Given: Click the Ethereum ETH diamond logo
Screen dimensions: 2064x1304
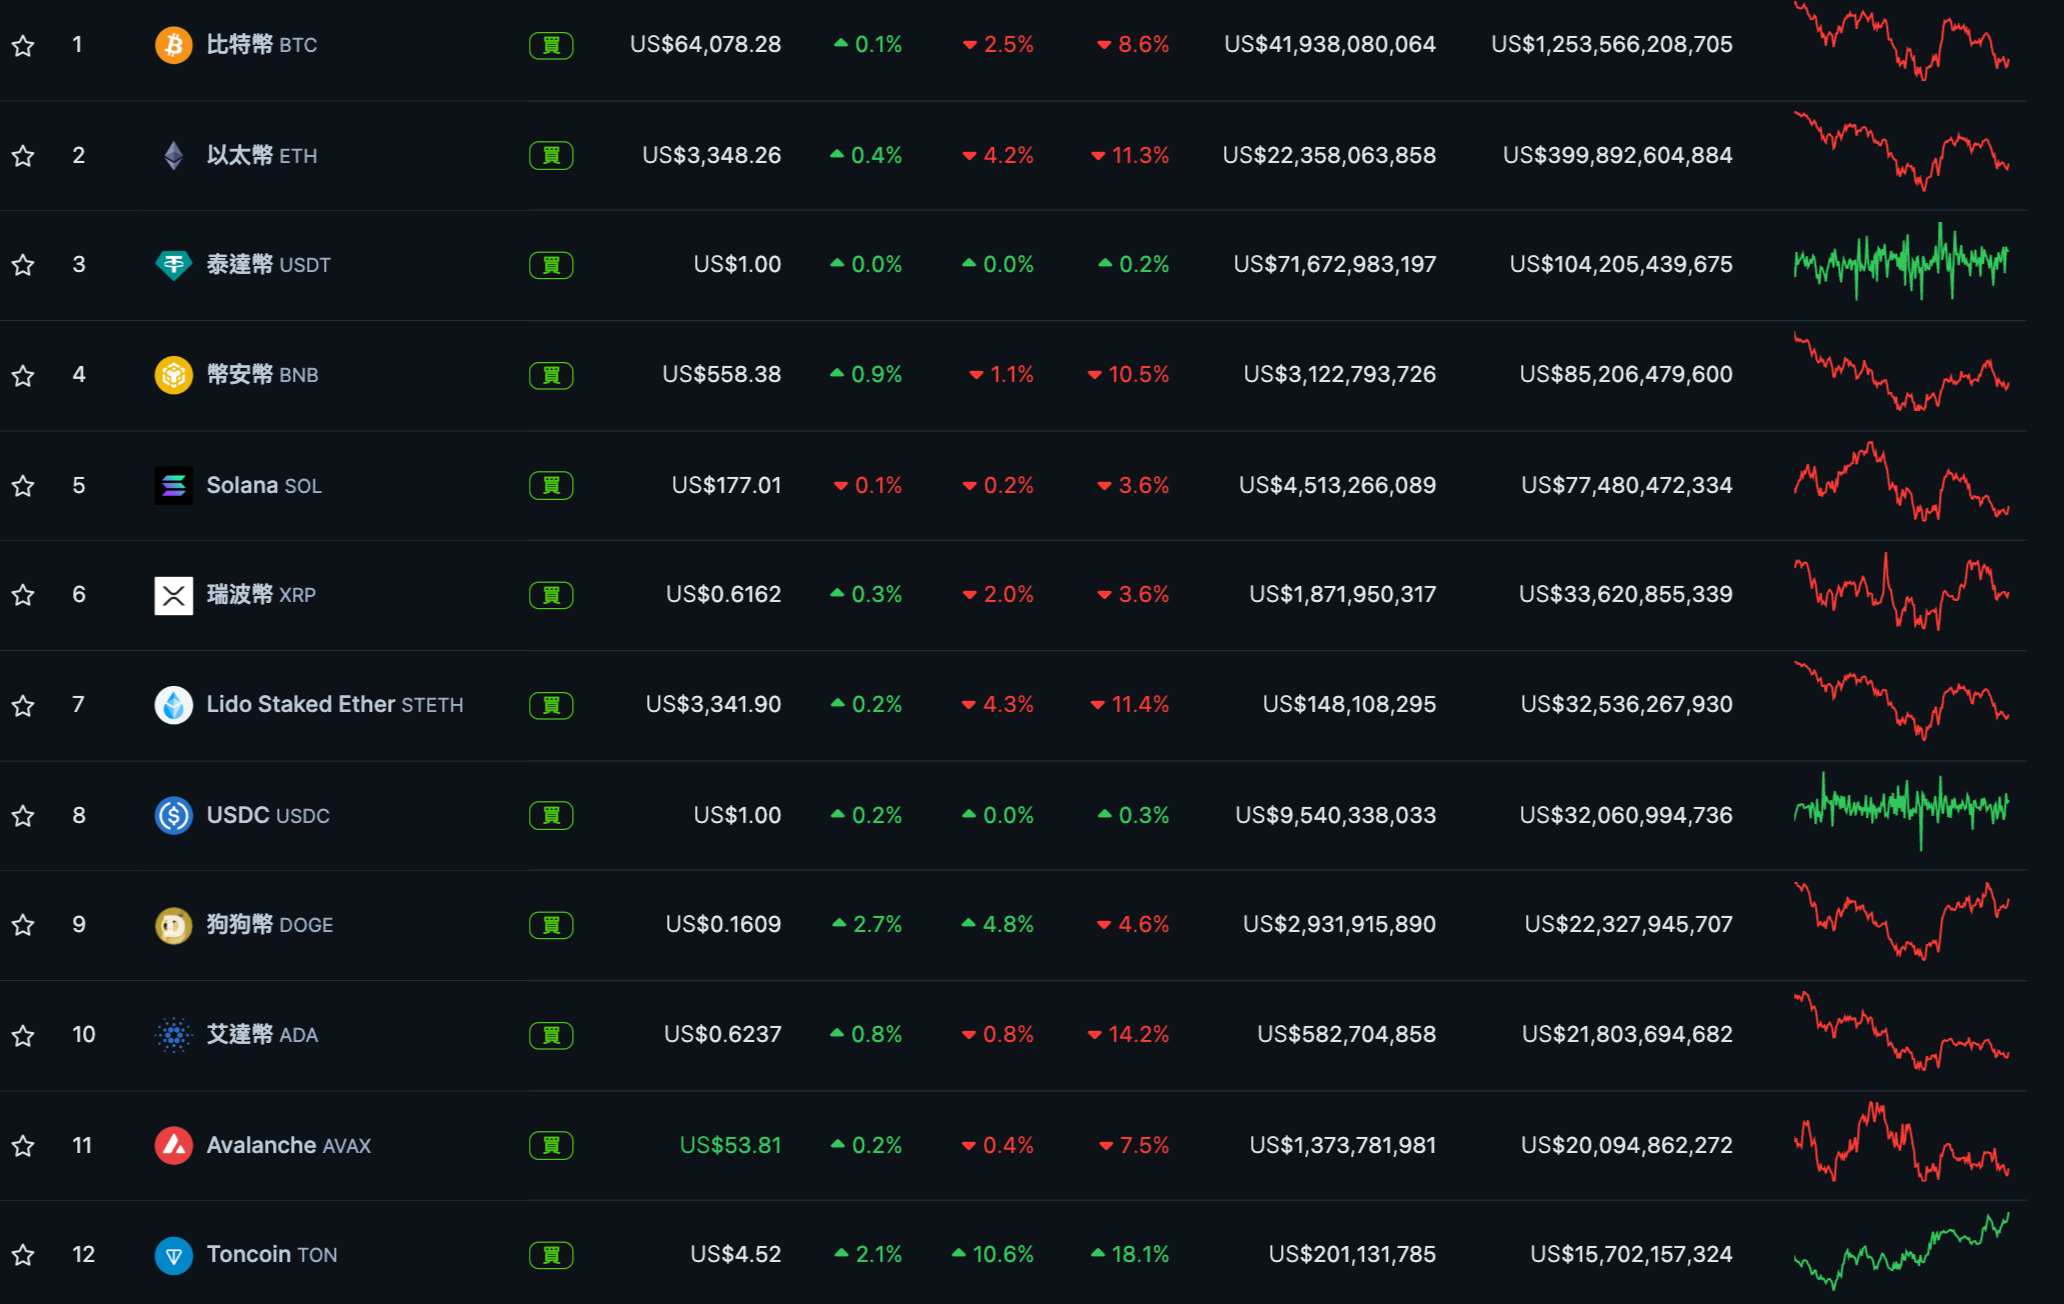Looking at the screenshot, I should tap(173, 155).
